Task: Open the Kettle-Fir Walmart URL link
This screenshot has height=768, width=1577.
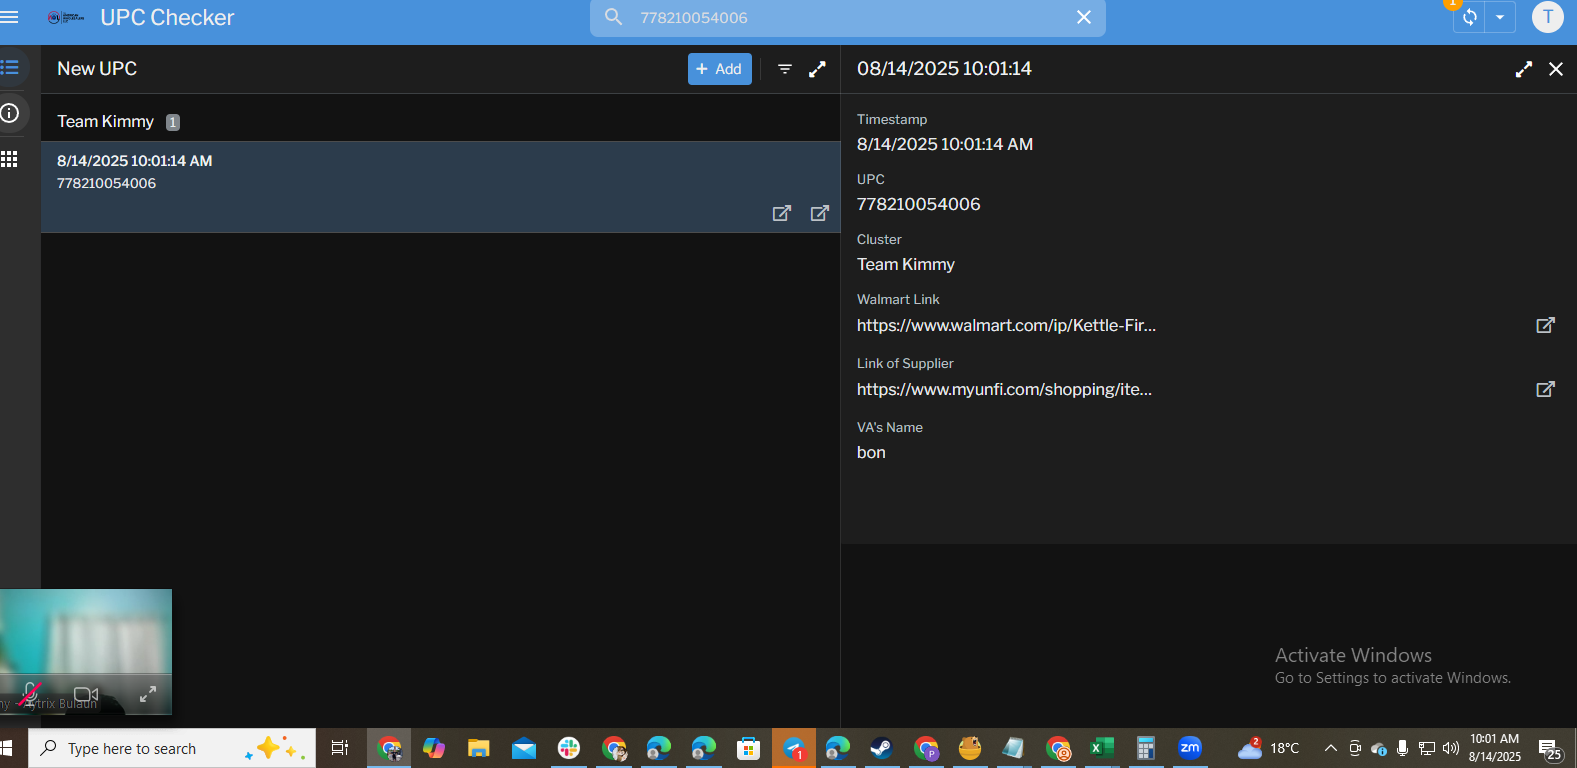Action: click(x=1006, y=326)
